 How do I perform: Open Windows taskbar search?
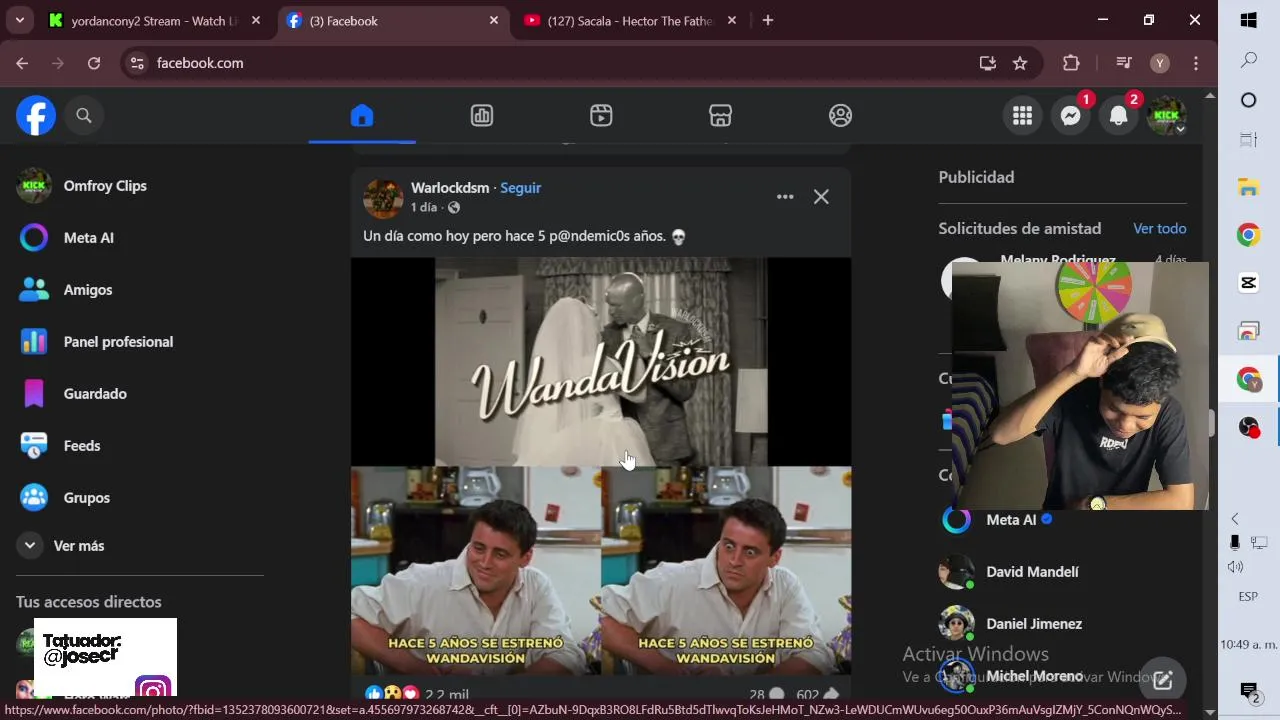coord(1249,61)
